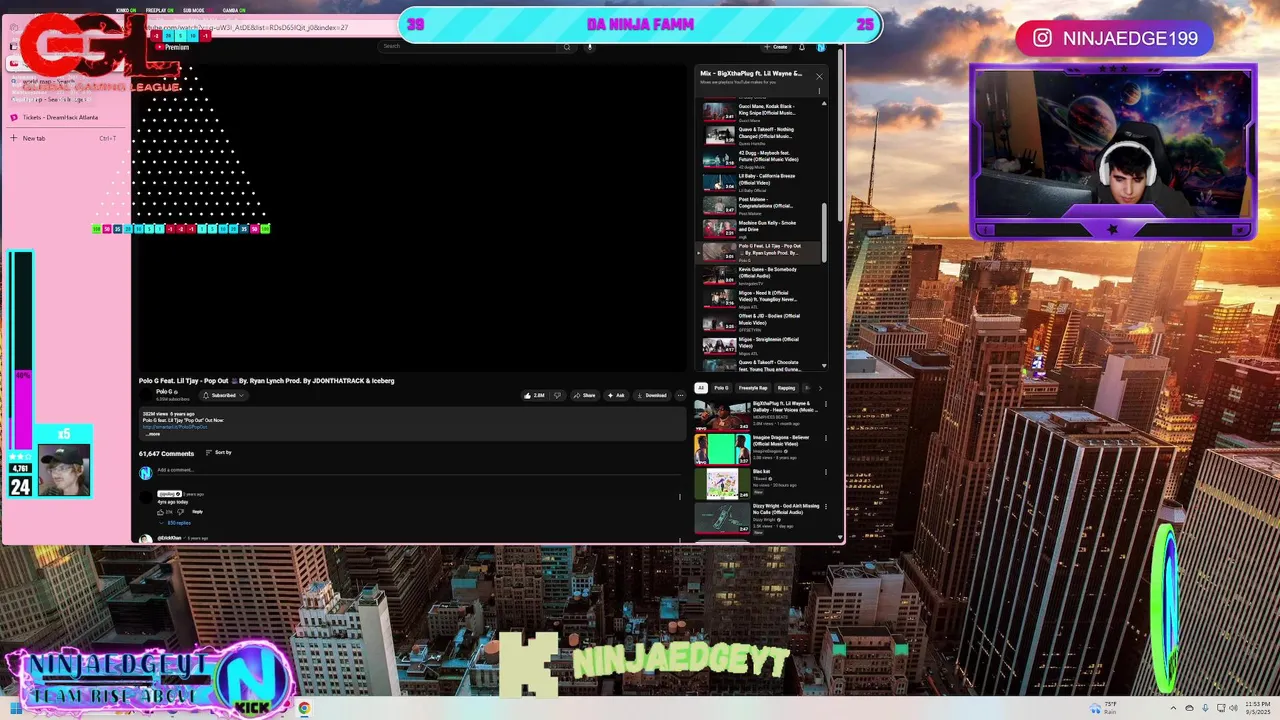Dislike the top comment

180,512
